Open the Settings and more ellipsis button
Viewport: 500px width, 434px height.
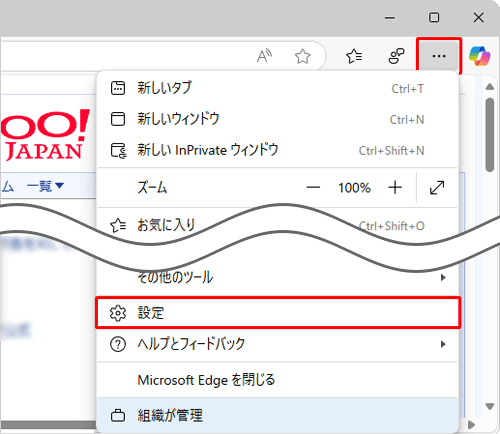pos(439,56)
